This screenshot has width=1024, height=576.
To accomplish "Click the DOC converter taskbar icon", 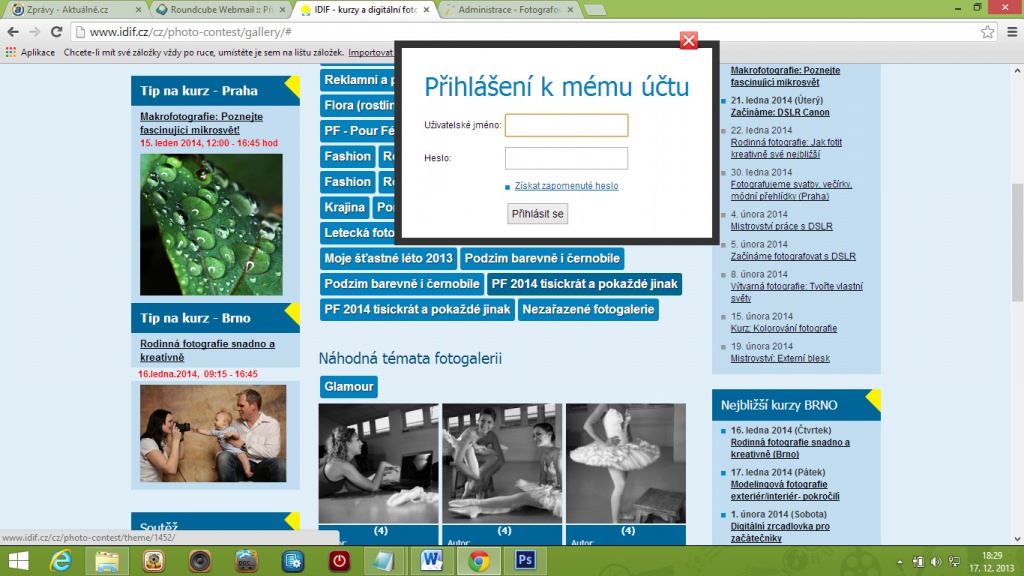I will (x=246, y=561).
